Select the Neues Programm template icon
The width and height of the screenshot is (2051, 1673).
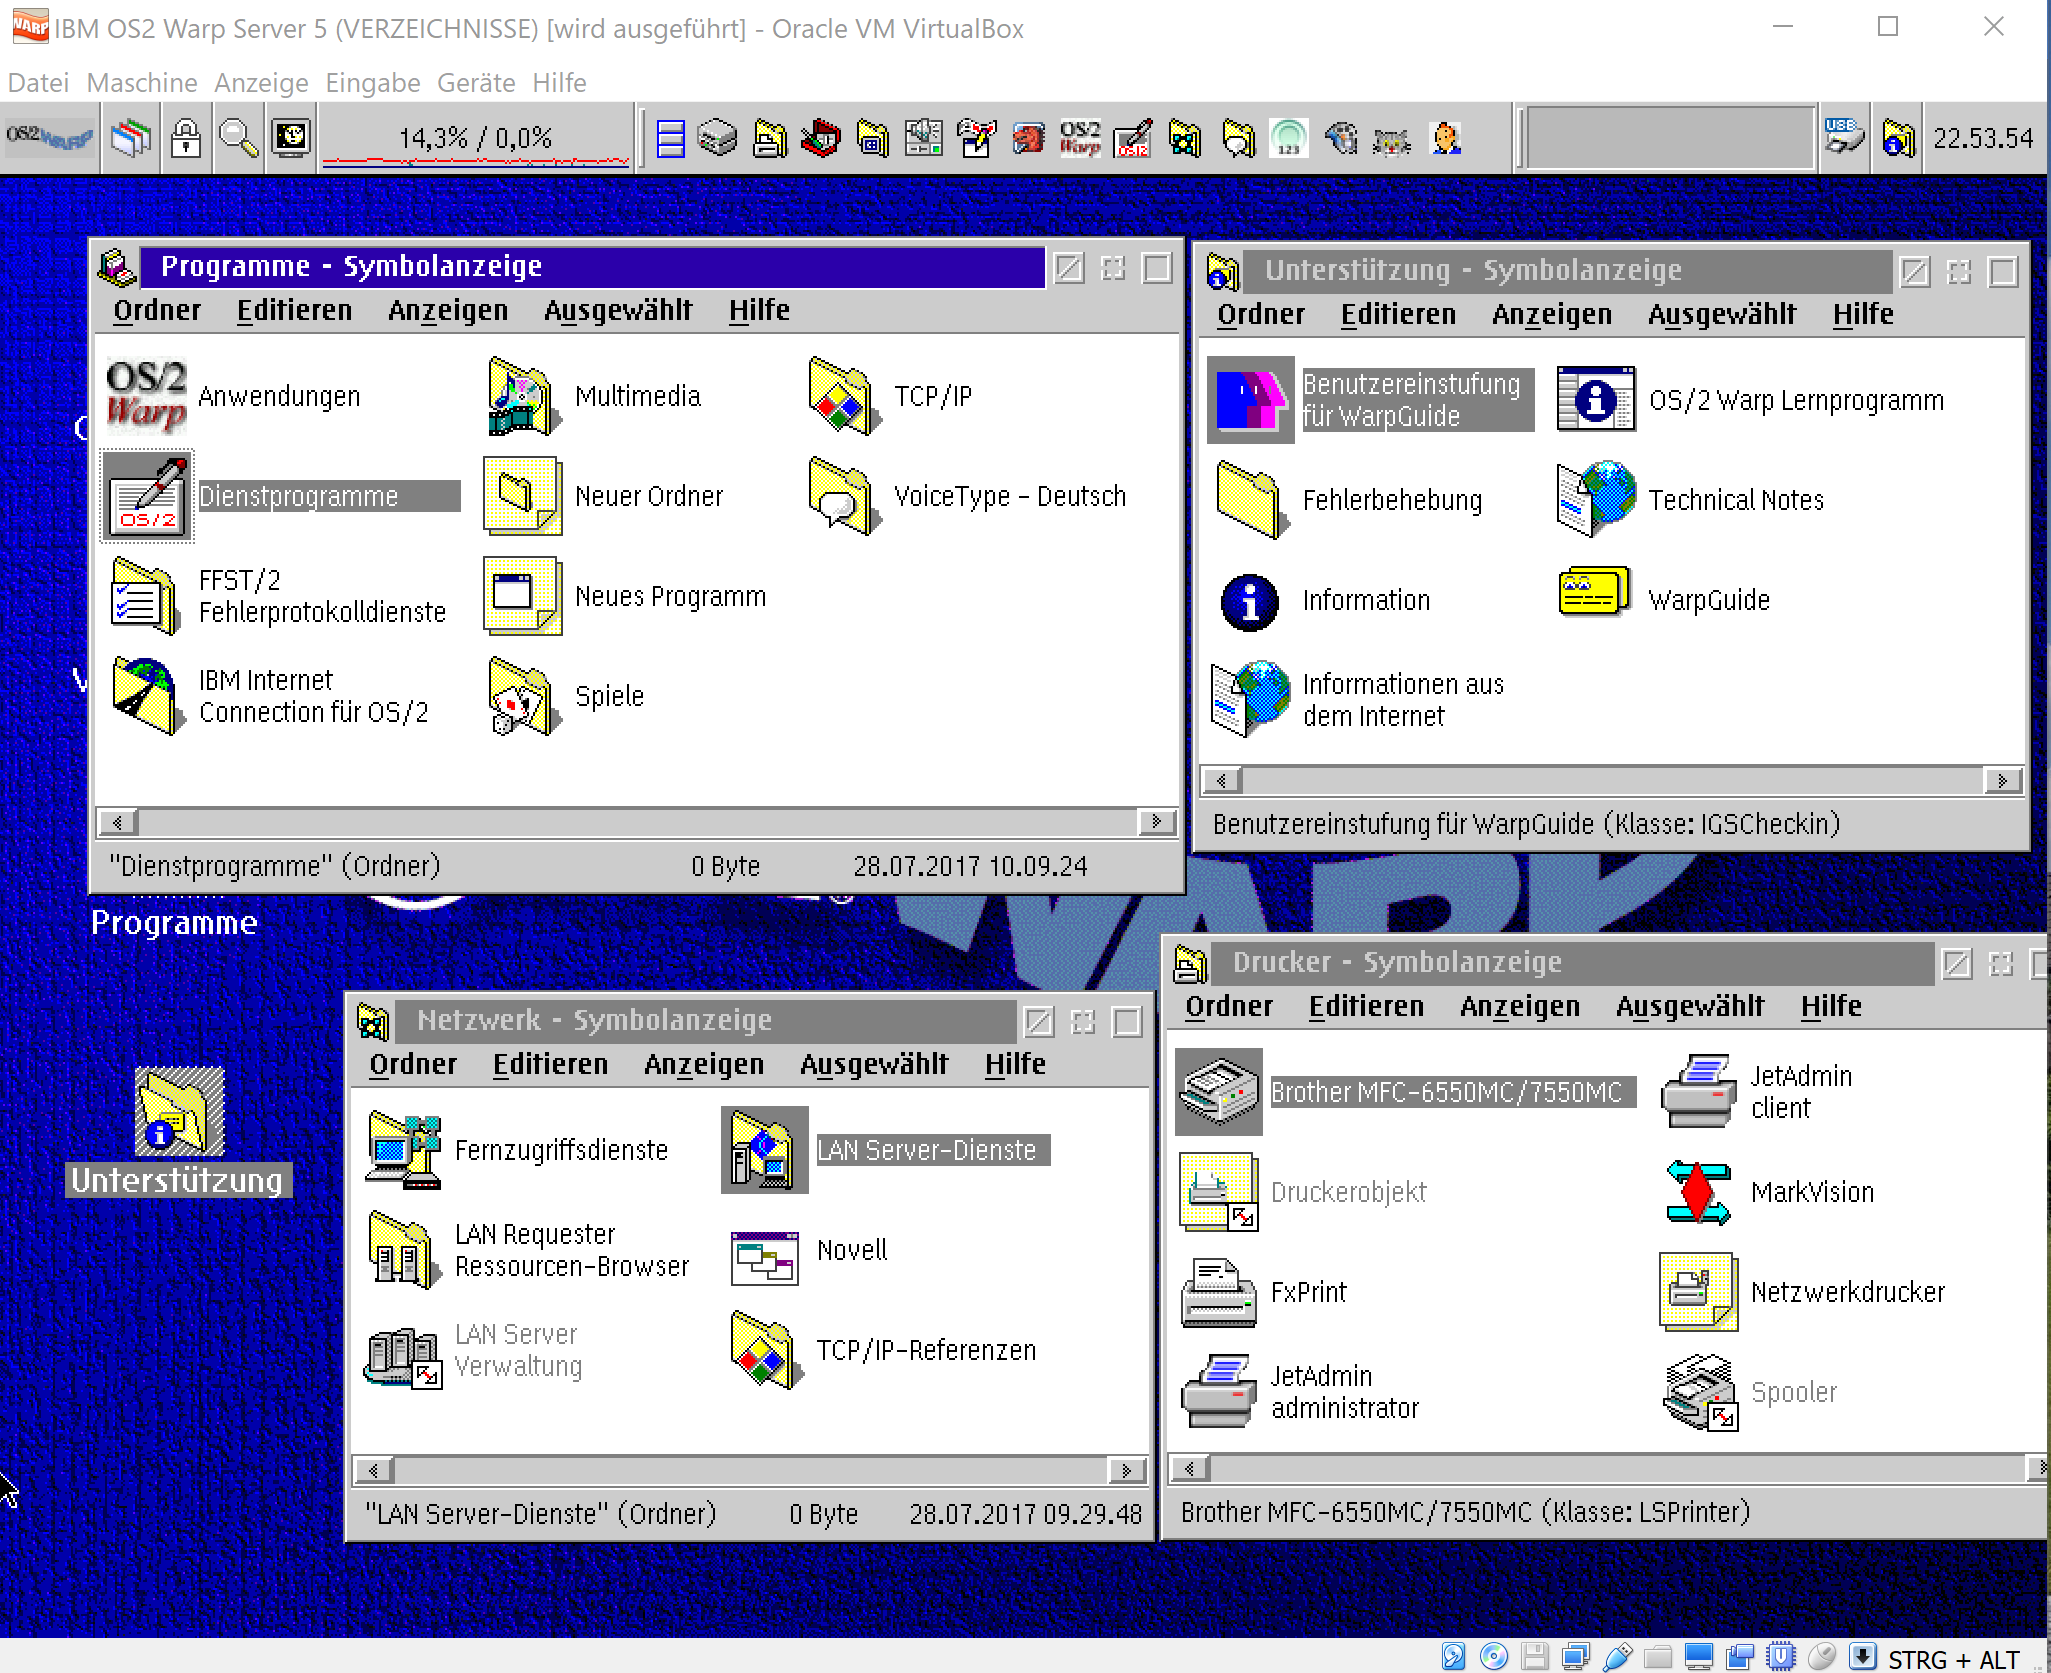(522, 596)
